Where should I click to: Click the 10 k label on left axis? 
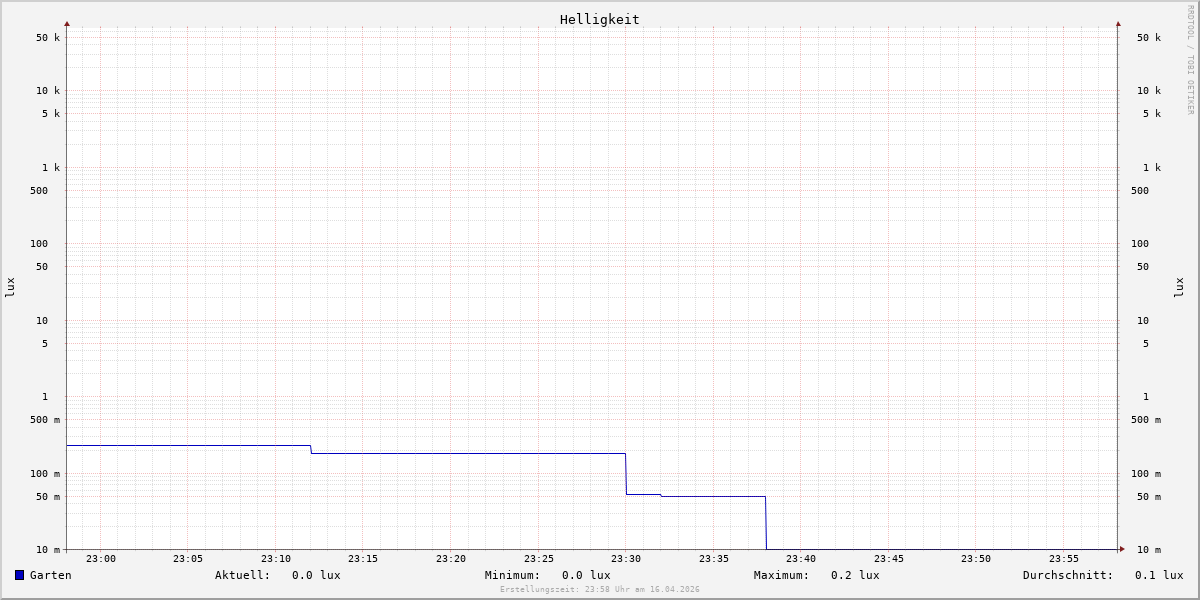[48, 91]
